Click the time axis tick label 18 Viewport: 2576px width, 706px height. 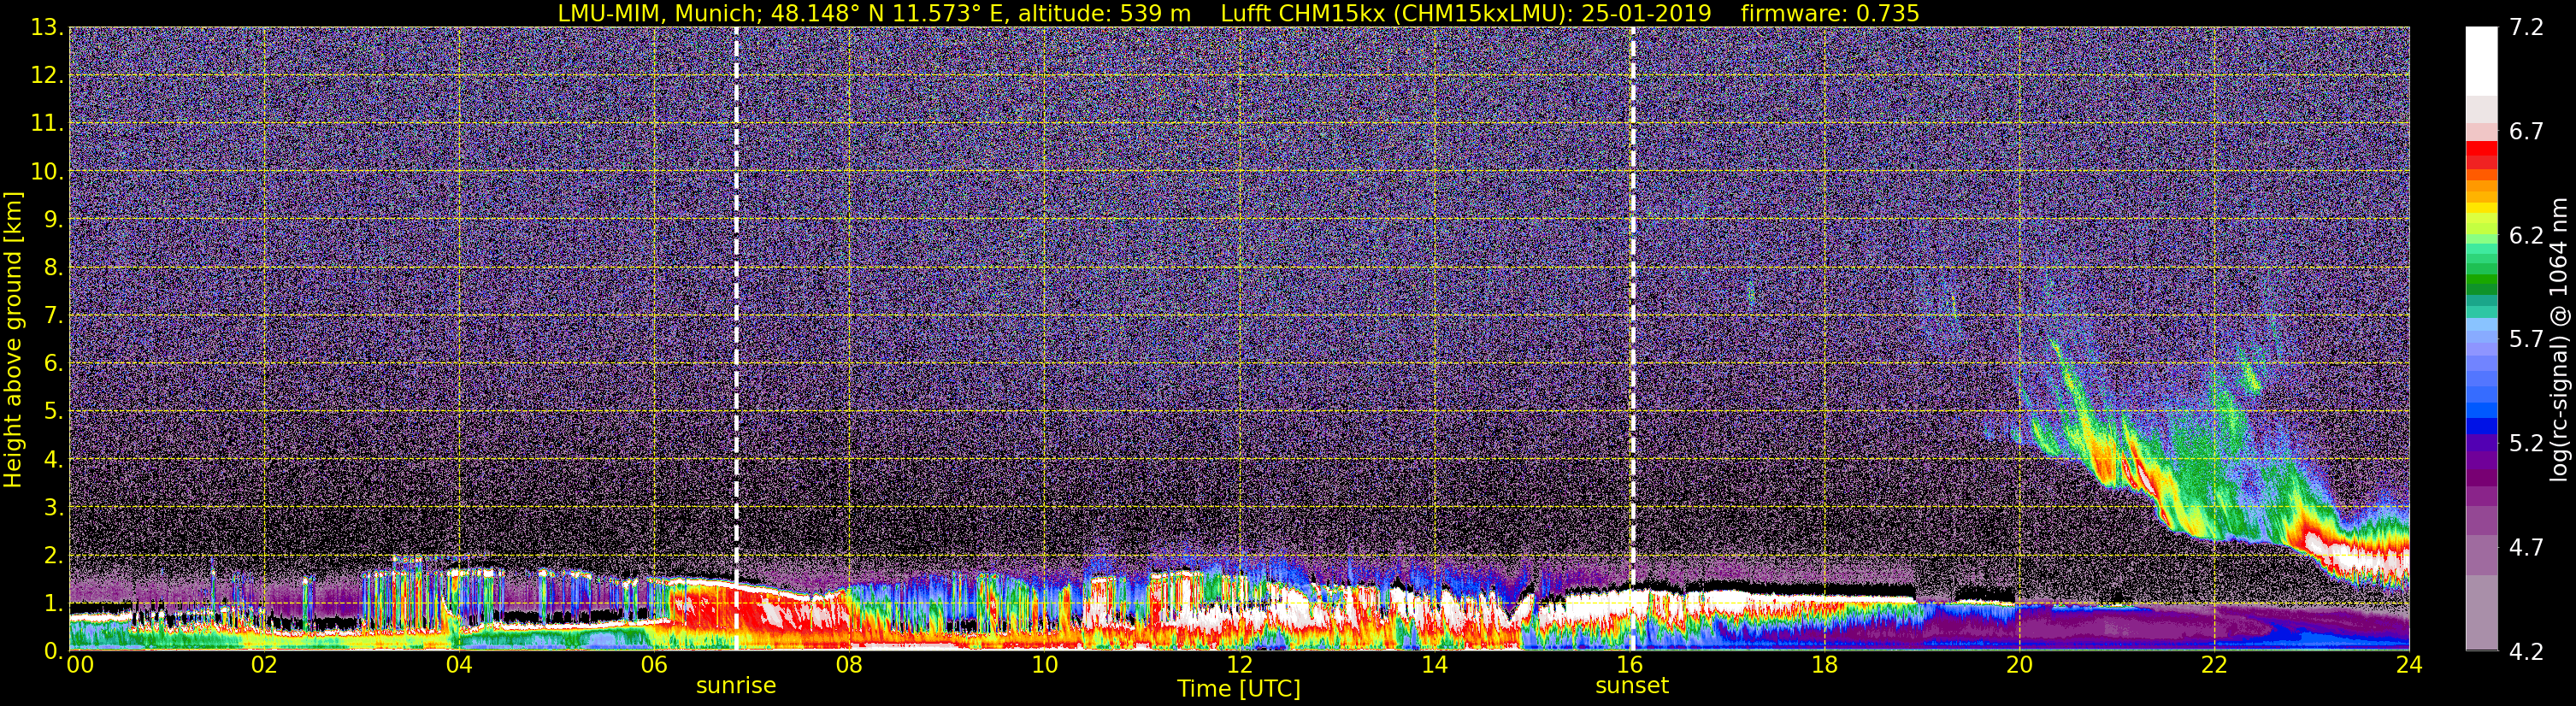click(x=1824, y=665)
